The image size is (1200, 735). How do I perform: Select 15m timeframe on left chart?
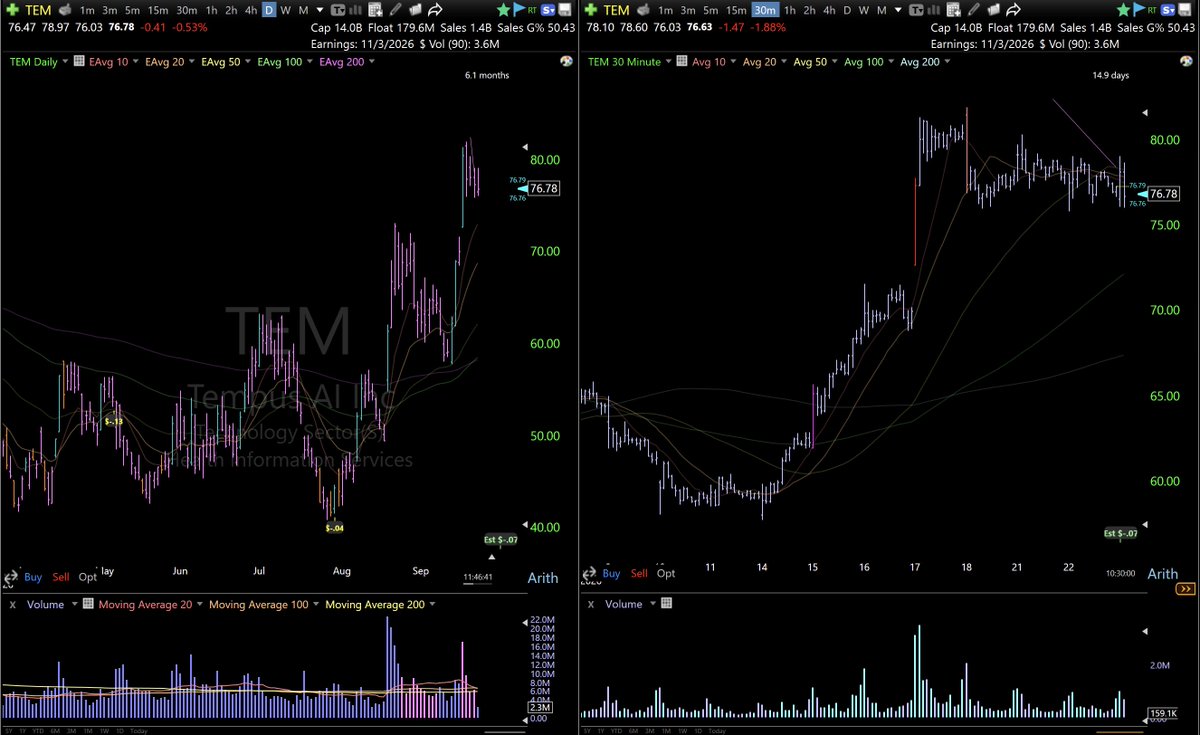(x=158, y=10)
